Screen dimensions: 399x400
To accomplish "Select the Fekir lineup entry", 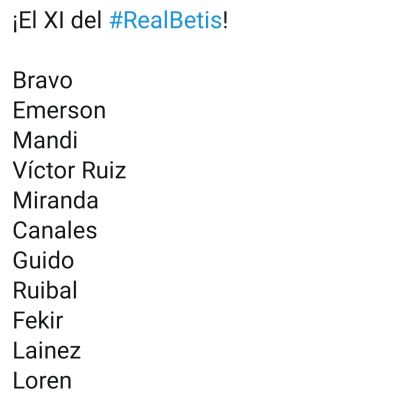I will click(38, 321).
